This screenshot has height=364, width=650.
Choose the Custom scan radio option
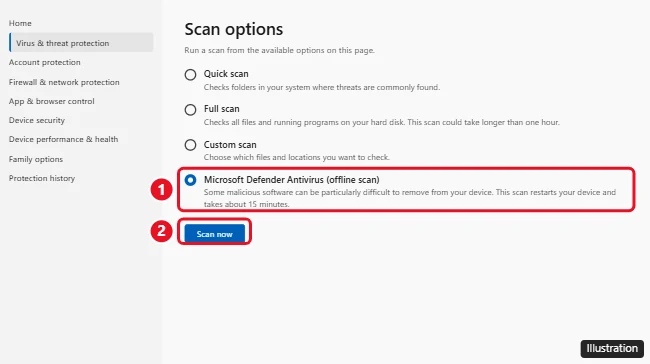pos(190,145)
